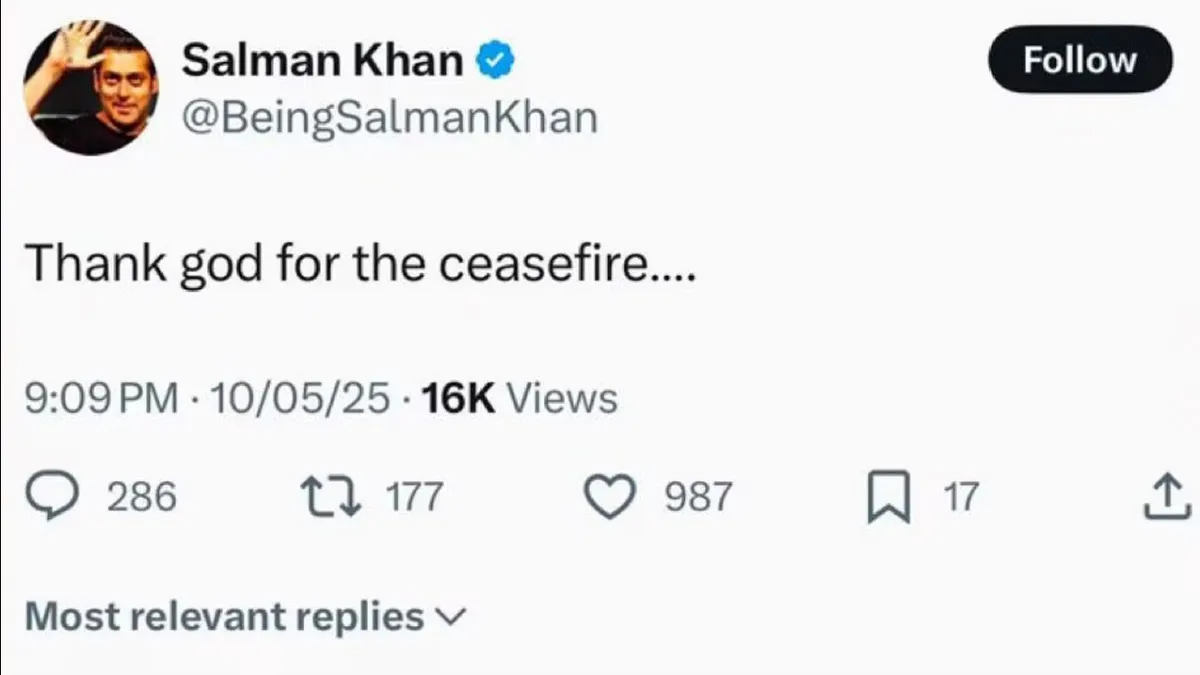
Task: Open the share upload icon
Action: 1168,494
